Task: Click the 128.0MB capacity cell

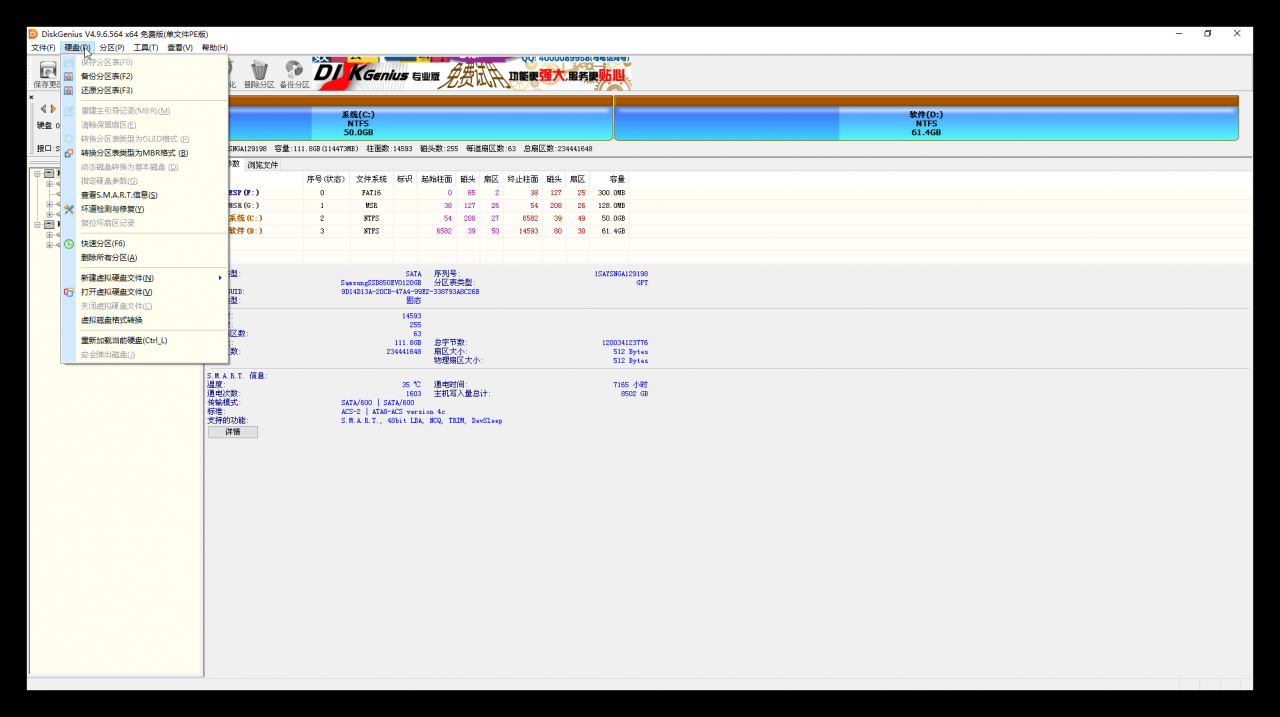Action: [x=612, y=205]
